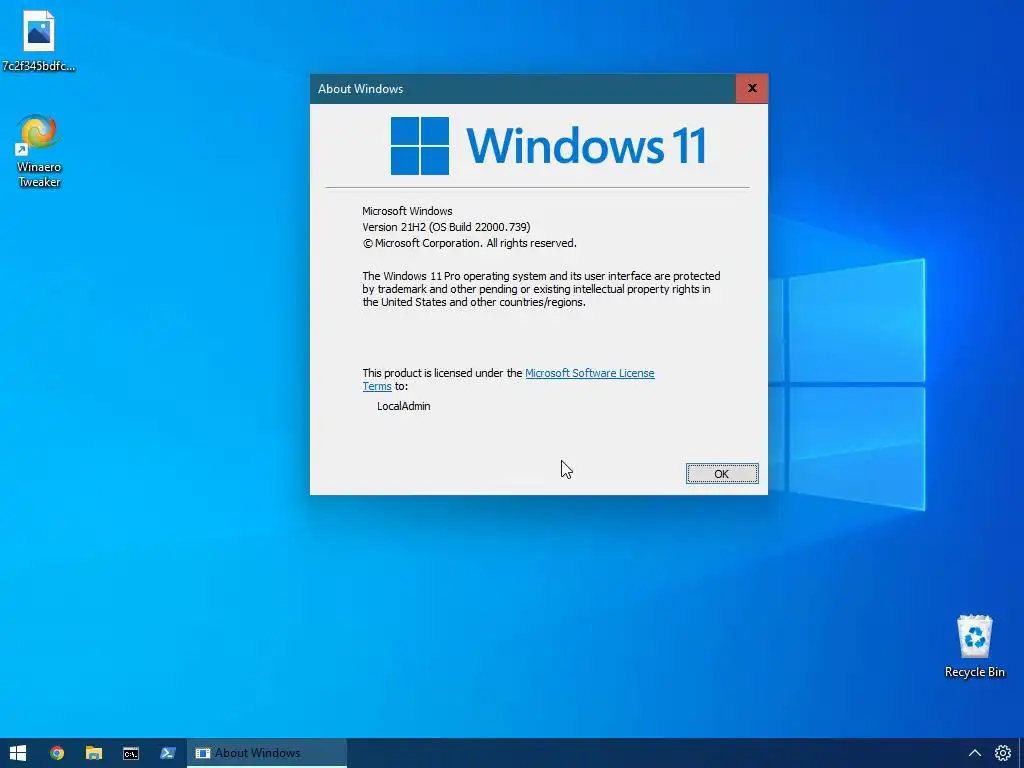The width and height of the screenshot is (1024, 768).
Task: Open File Explorer from the taskbar
Action: click(x=94, y=753)
